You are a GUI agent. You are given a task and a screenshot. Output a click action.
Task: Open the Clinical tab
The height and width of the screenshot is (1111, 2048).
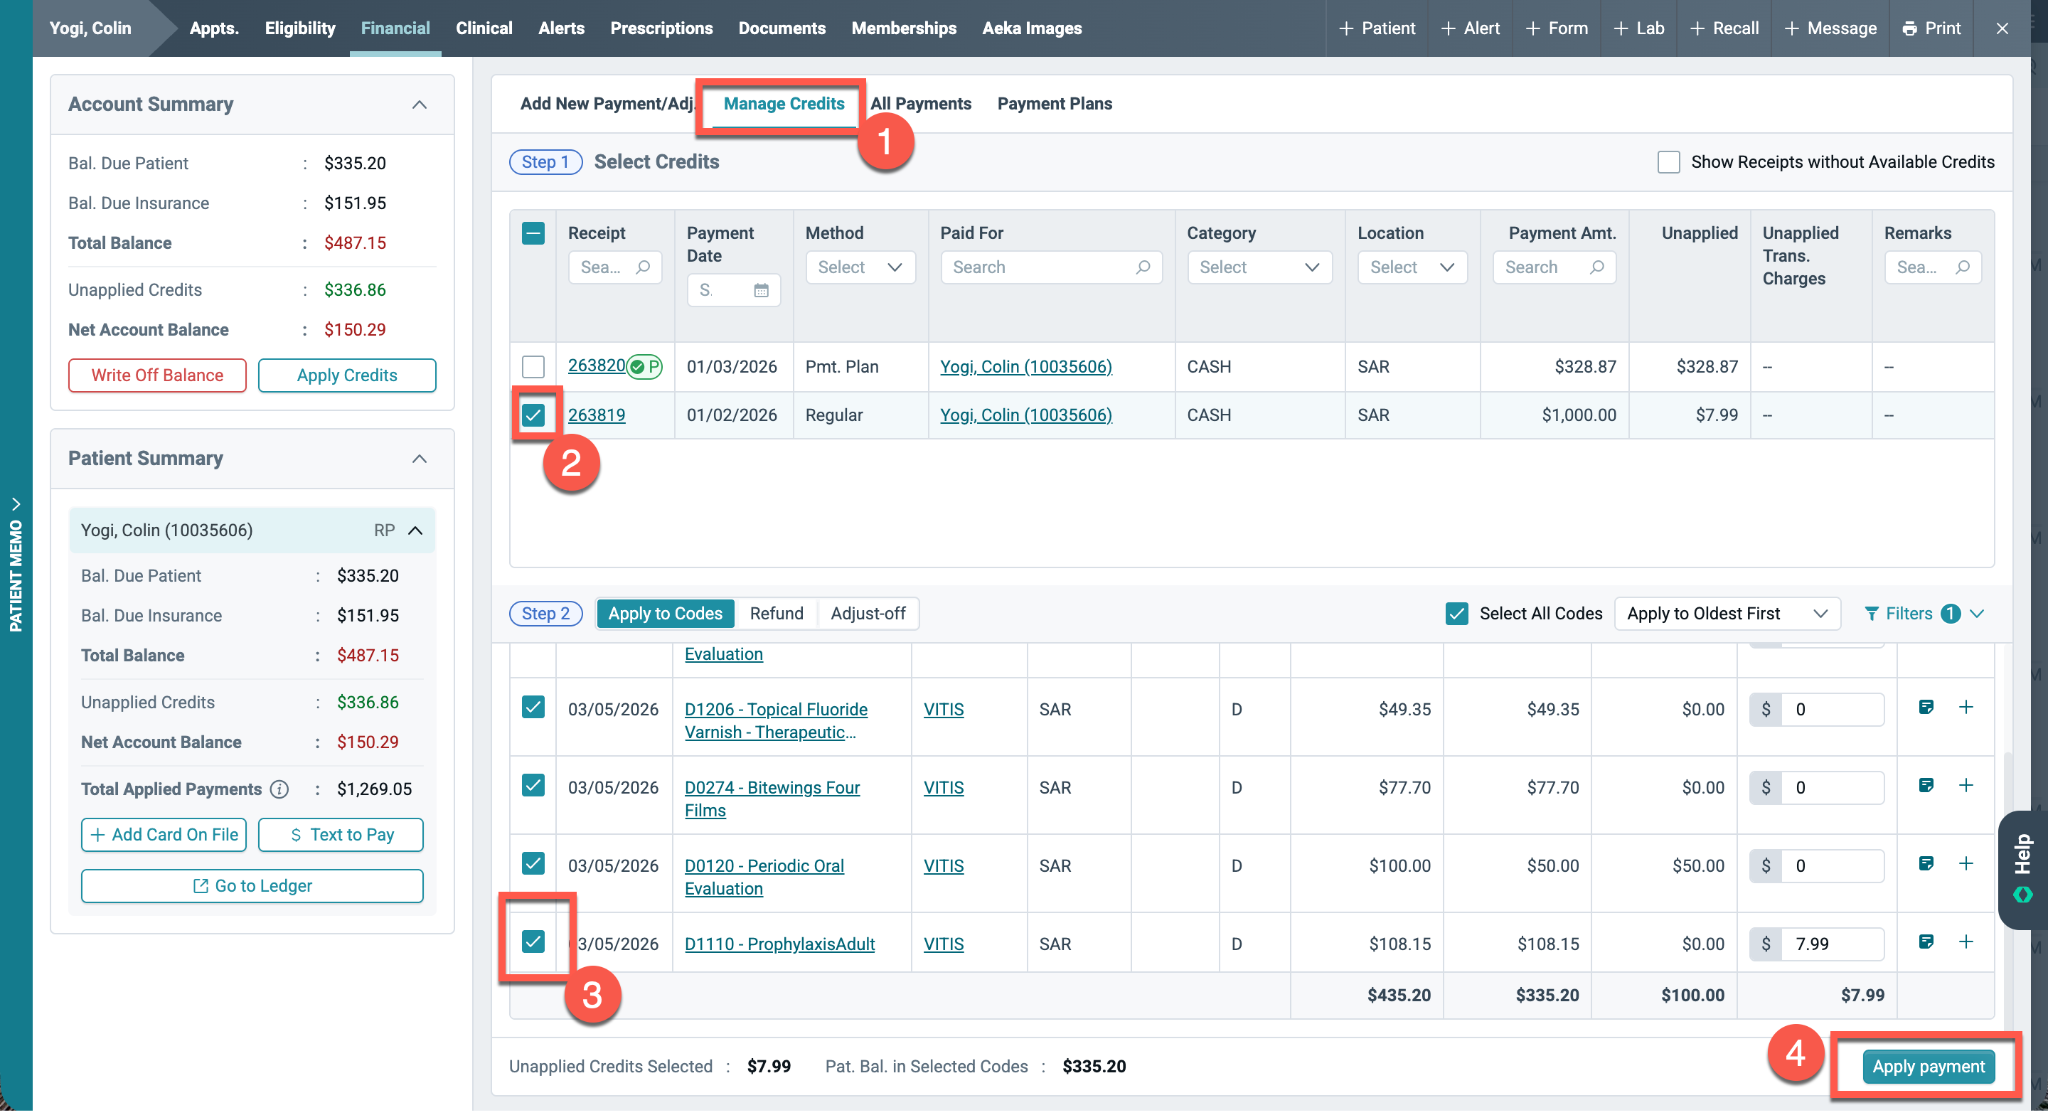point(484,28)
